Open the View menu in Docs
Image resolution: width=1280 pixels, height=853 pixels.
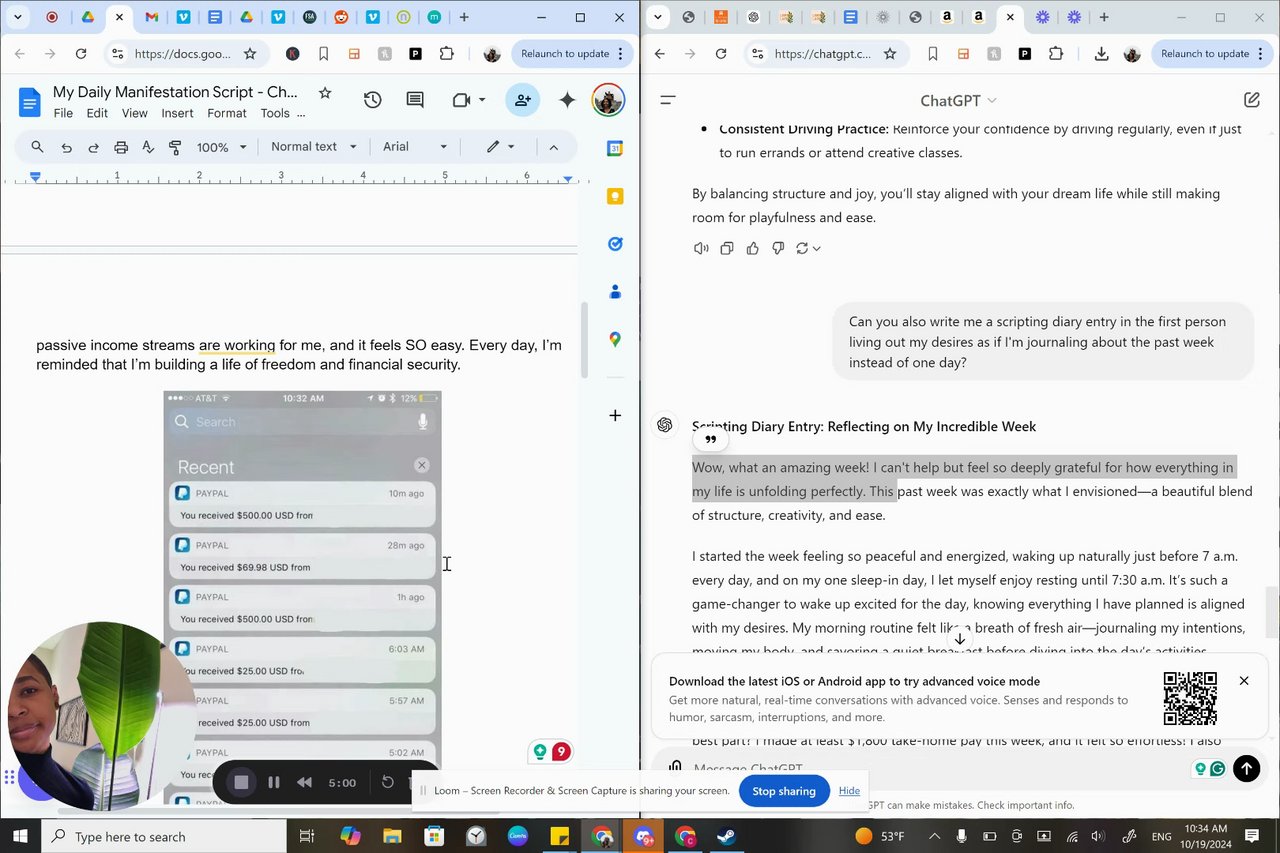coord(135,113)
